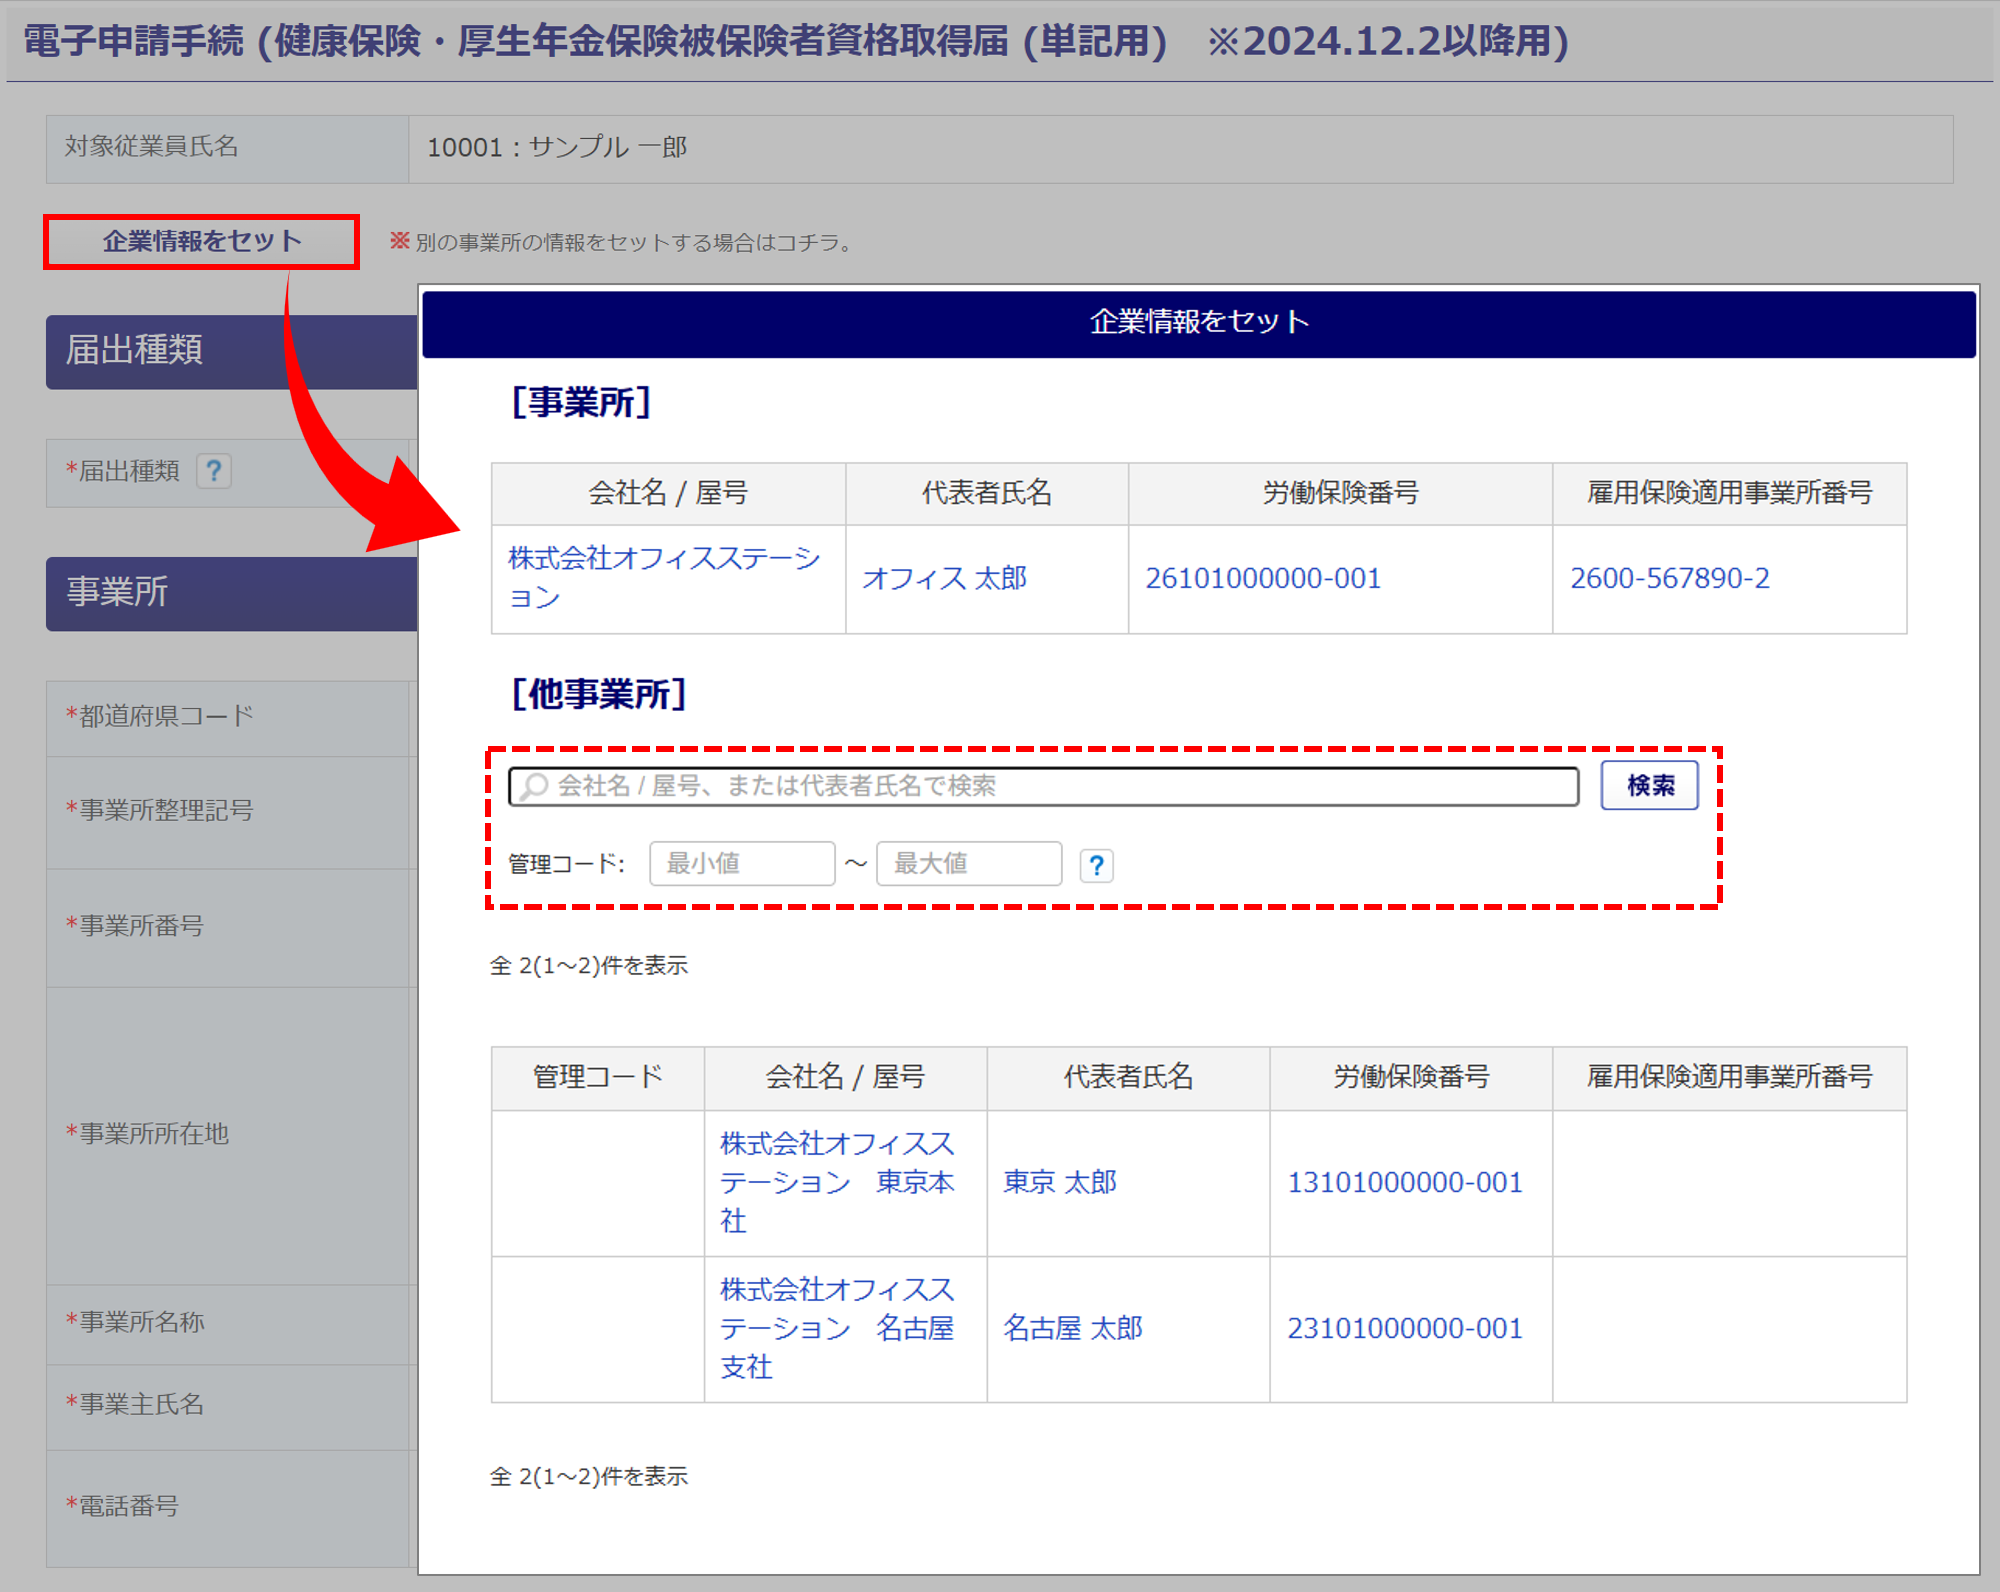This screenshot has height=1592, width=2000.
Task: Click the 最小値 management code field
Action: (x=742, y=863)
